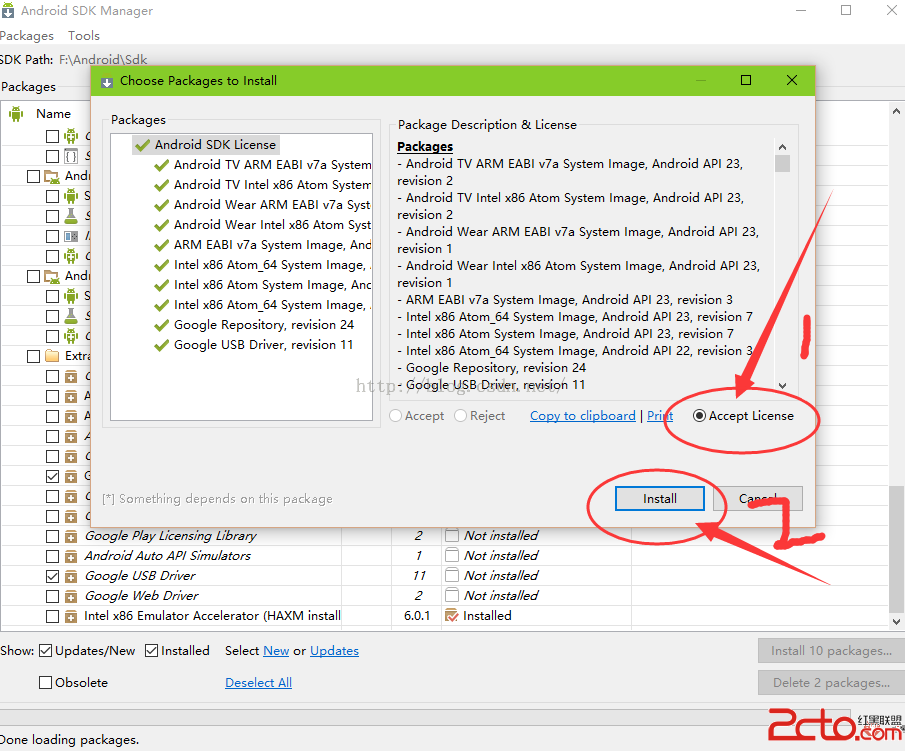Click Not installed status icon for Google USB Driver
This screenshot has width=905, height=751.
coord(452,576)
